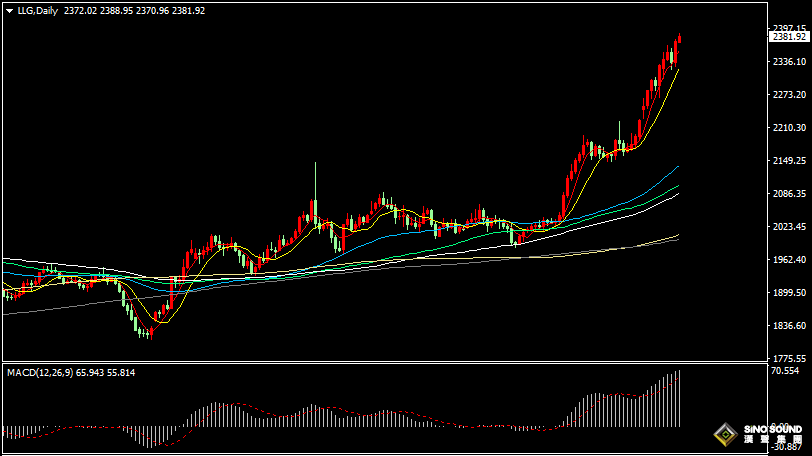Click the 2336.10 price axis label
The width and height of the screenshot is (812, 456).
788,62
